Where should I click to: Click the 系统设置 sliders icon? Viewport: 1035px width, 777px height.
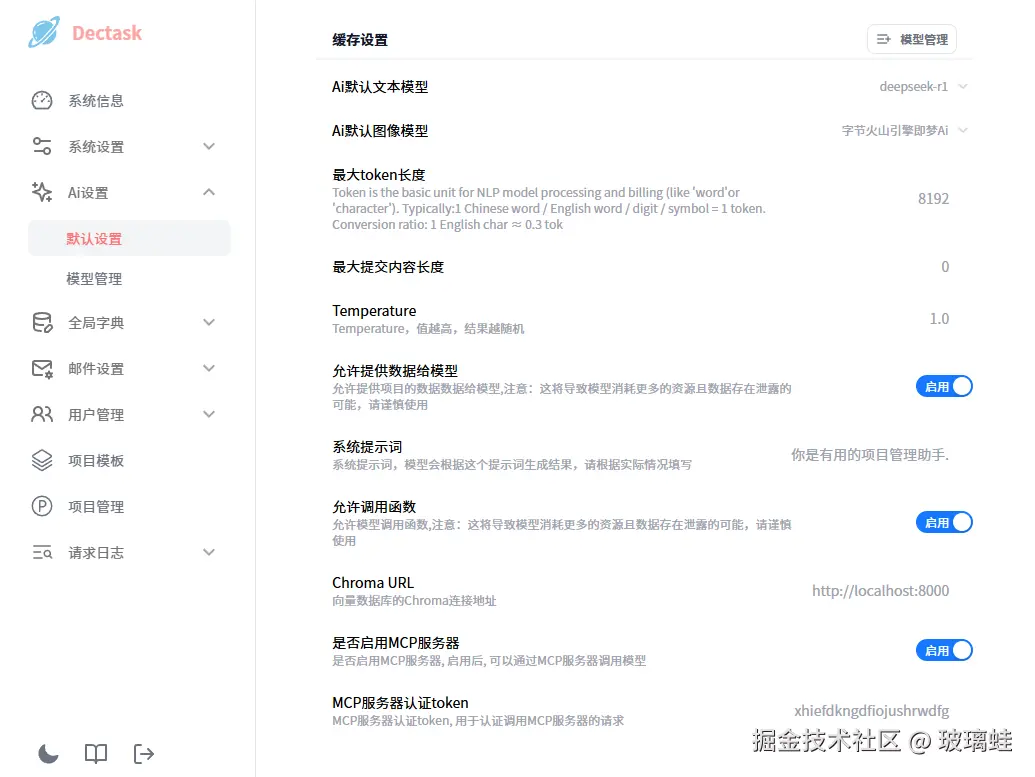pyautogui.click(x=42, y=146)
